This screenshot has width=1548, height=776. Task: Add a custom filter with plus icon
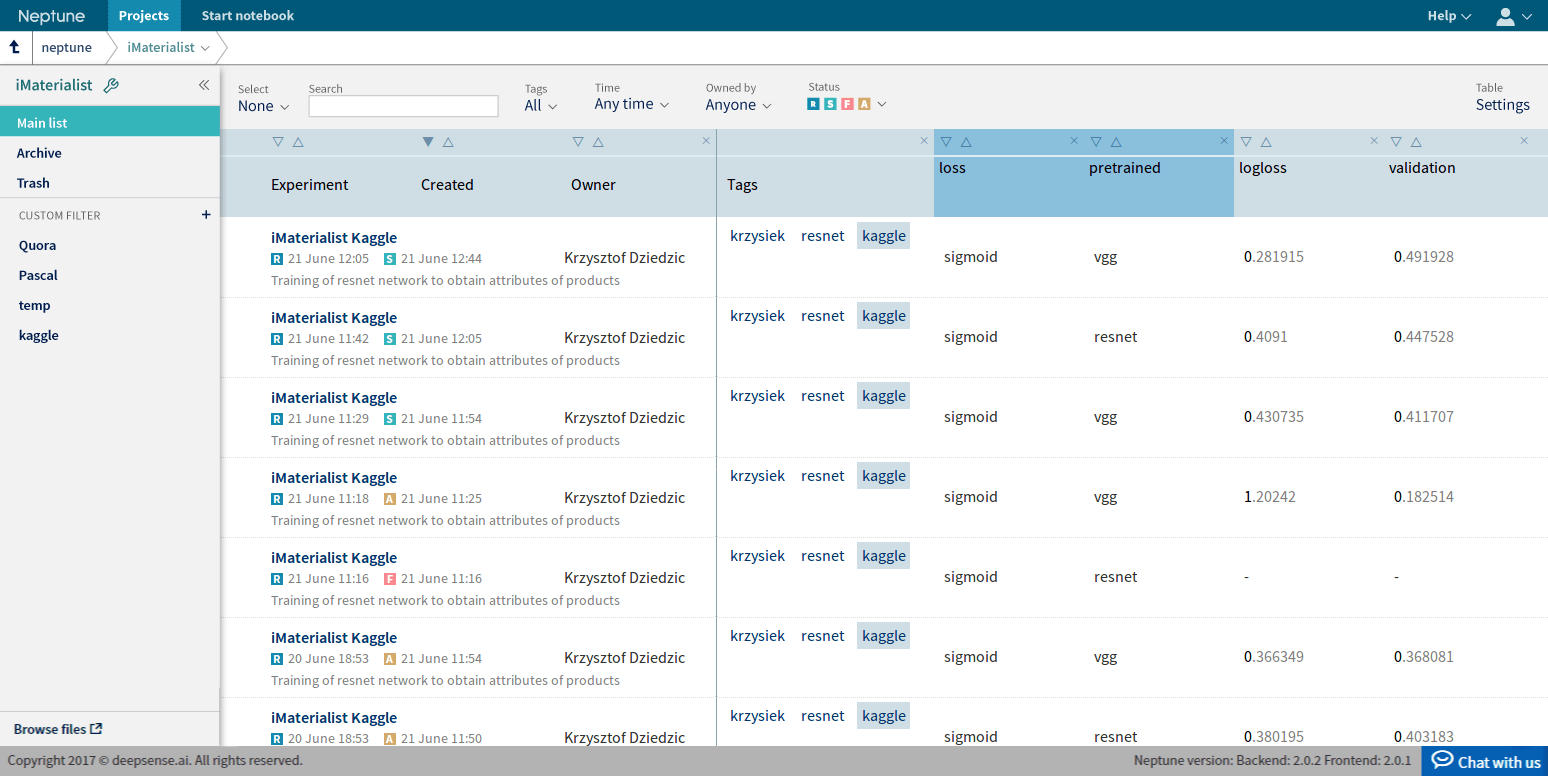[206, 215]
